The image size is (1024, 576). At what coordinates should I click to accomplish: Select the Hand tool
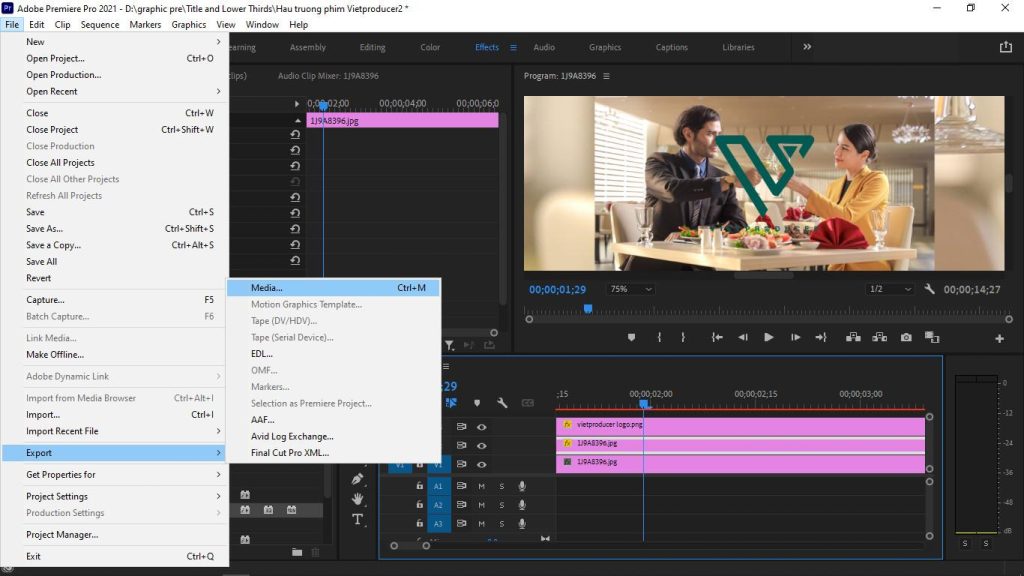point(356,499)
